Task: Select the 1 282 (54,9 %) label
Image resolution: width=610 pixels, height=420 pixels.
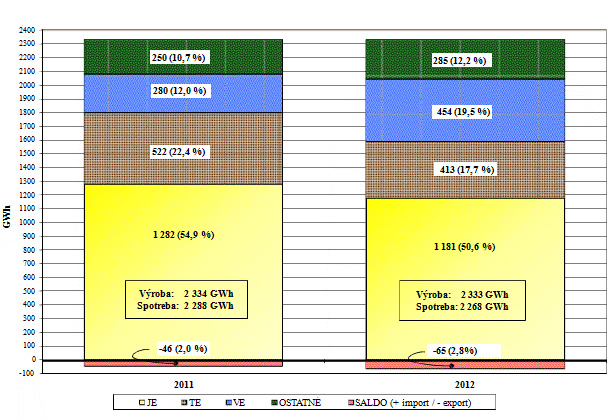Action: pyautogui.click(x=184, y=234)
